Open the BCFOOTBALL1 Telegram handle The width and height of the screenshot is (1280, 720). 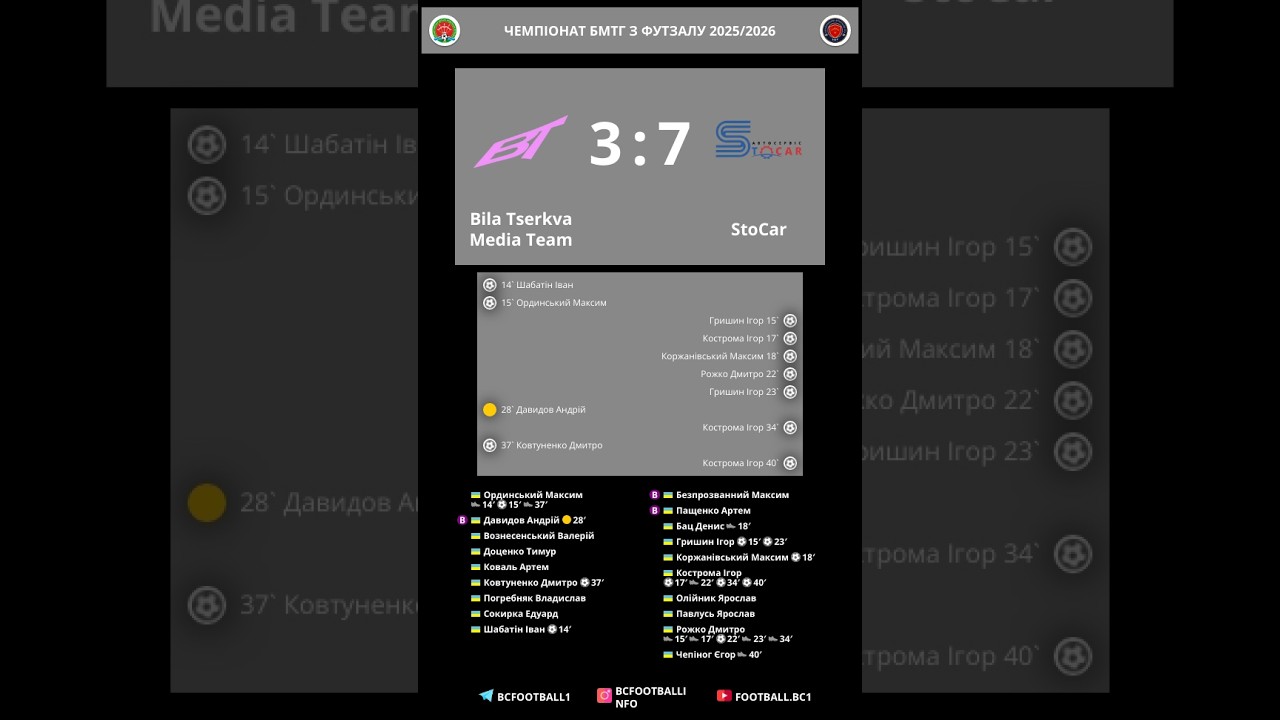534,697
